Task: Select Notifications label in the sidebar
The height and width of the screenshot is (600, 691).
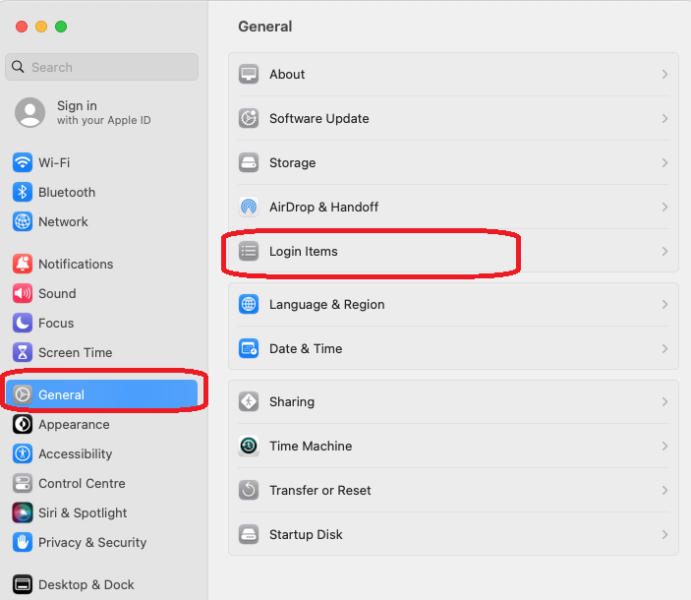Action: tap(76, 264)
